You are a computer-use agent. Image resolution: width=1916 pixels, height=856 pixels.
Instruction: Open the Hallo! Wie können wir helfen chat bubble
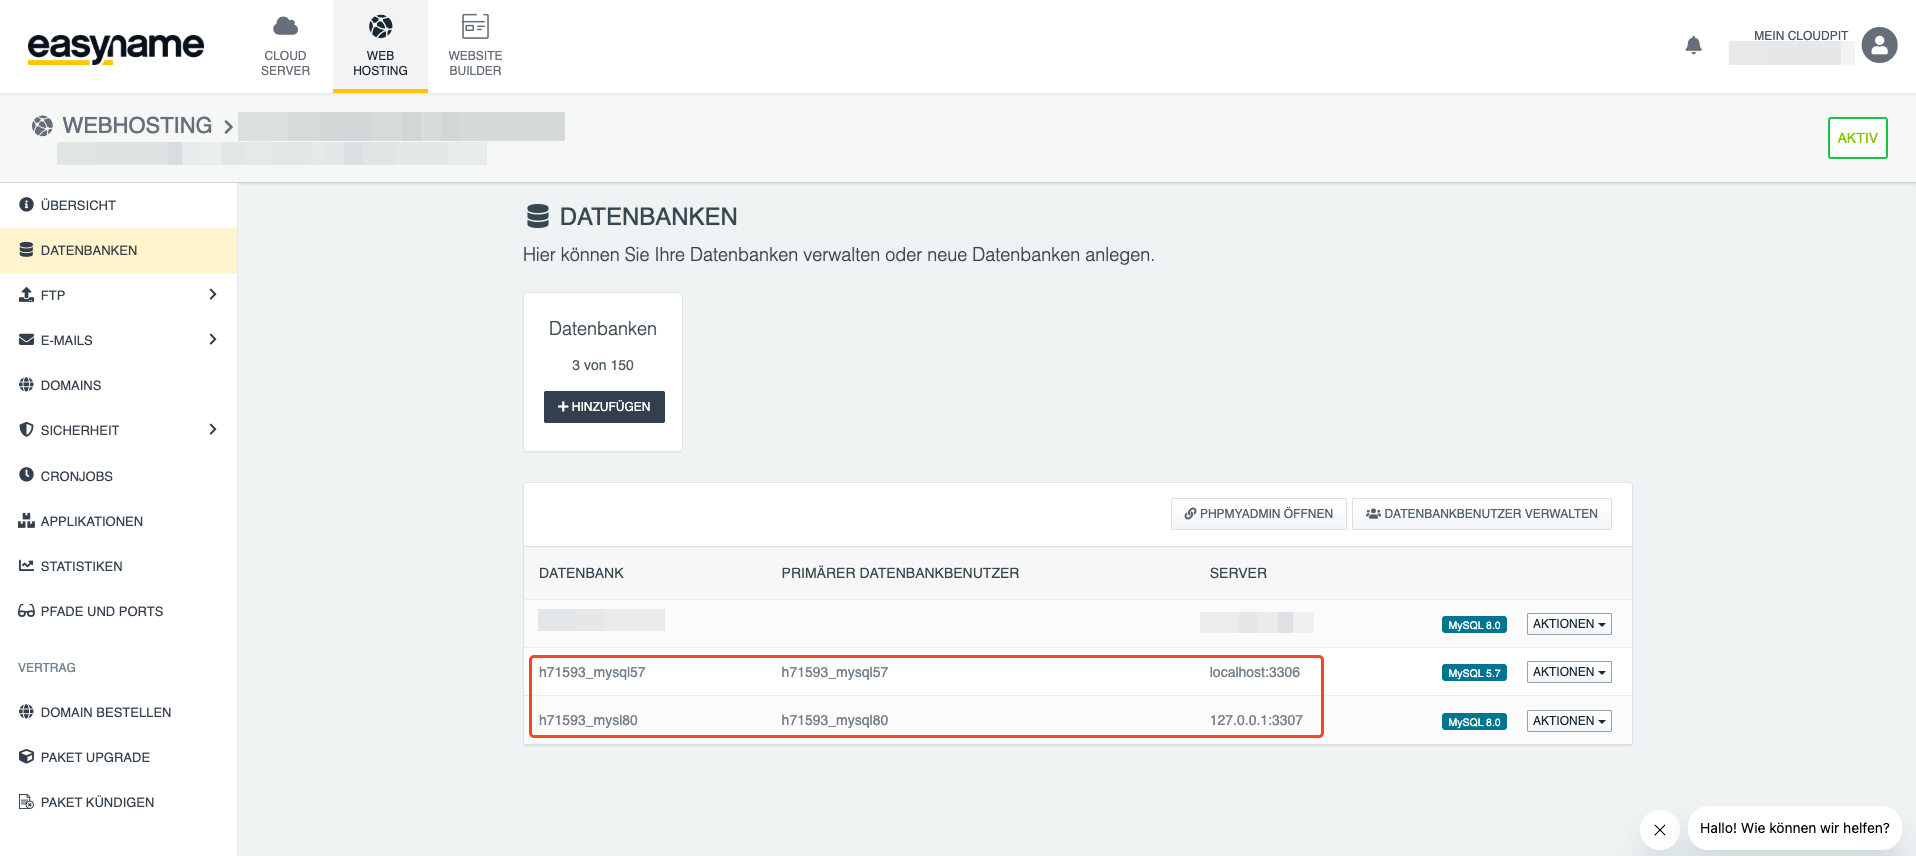coord(1794,828)
